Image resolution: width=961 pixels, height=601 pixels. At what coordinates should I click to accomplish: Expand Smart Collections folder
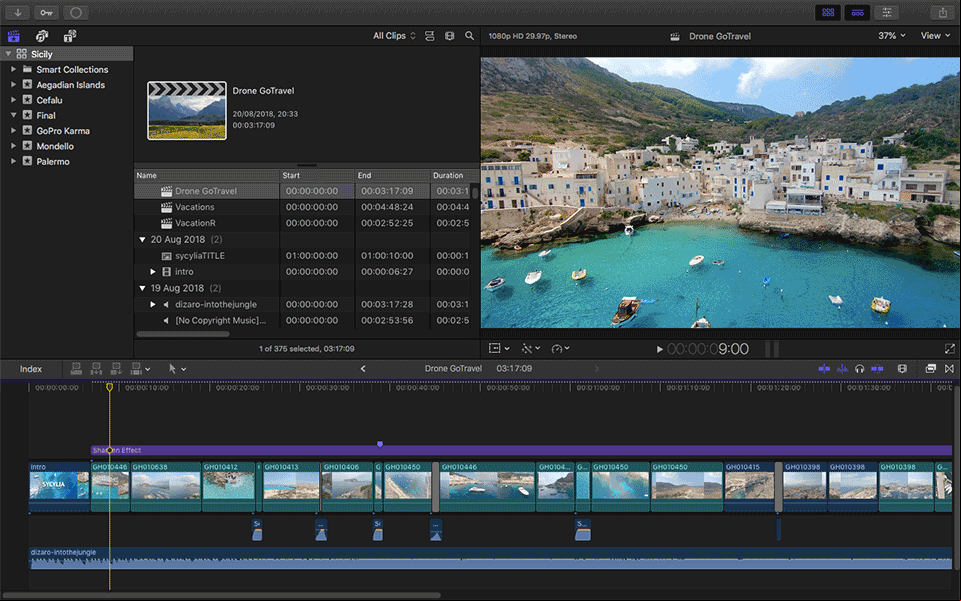[x=13, y=69]
